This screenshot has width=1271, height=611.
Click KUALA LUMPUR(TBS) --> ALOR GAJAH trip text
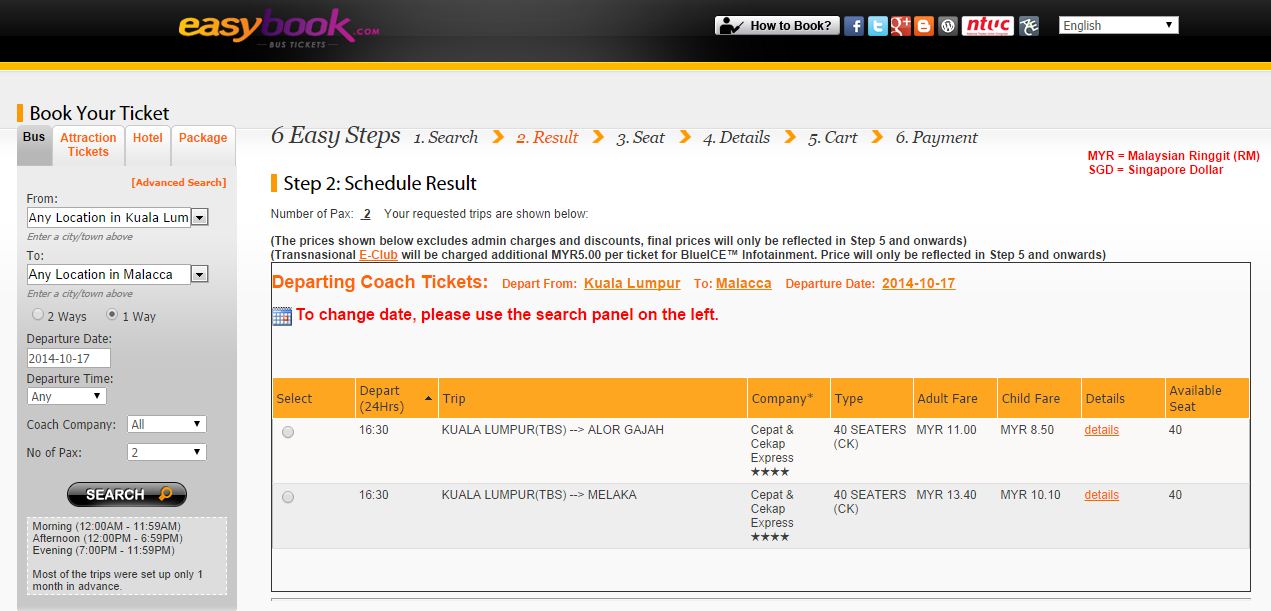[x=553, y=430]
